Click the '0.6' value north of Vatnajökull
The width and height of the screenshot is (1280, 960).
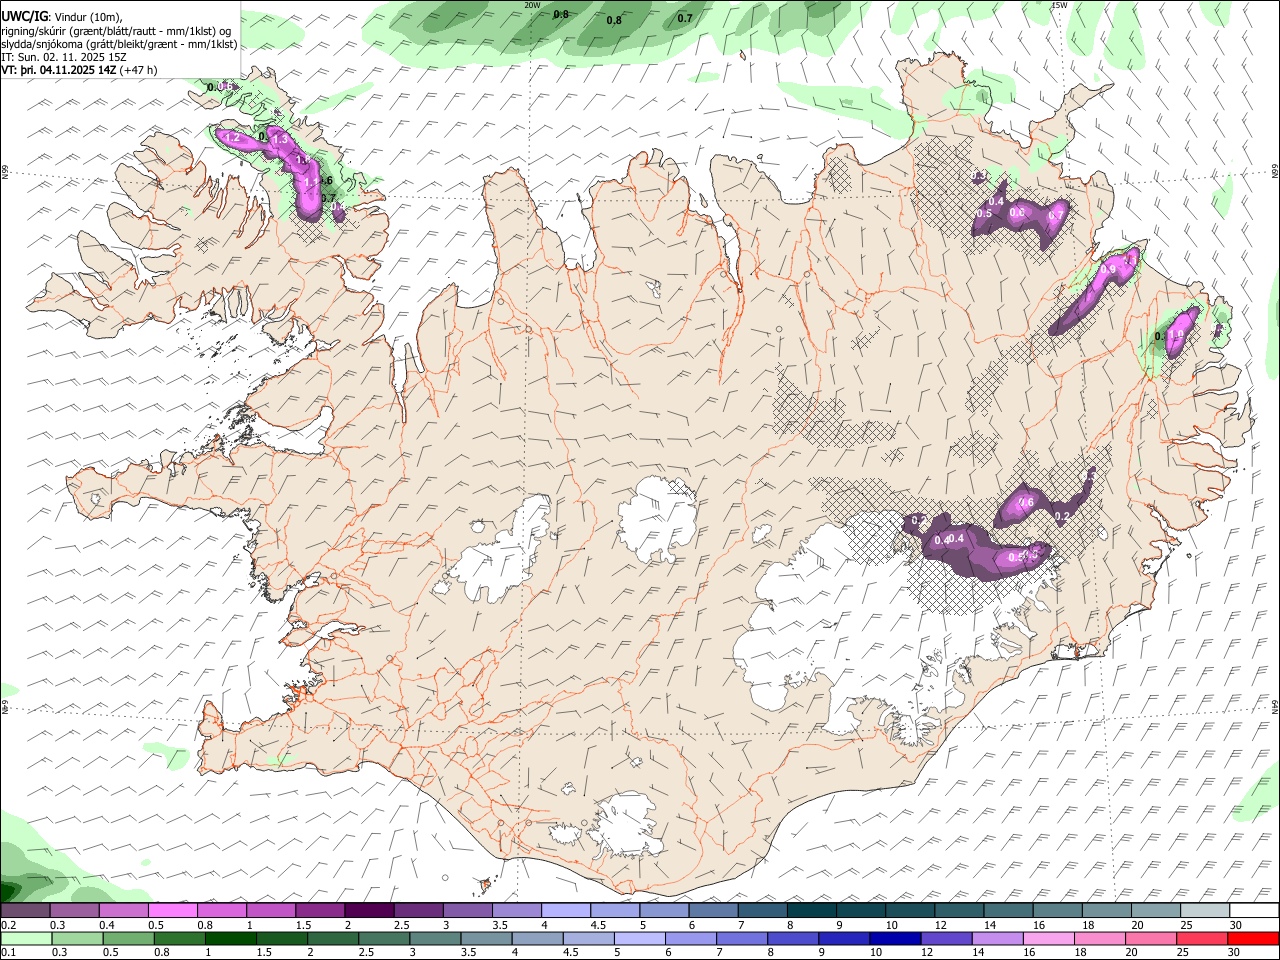(x=1025, y=502)
